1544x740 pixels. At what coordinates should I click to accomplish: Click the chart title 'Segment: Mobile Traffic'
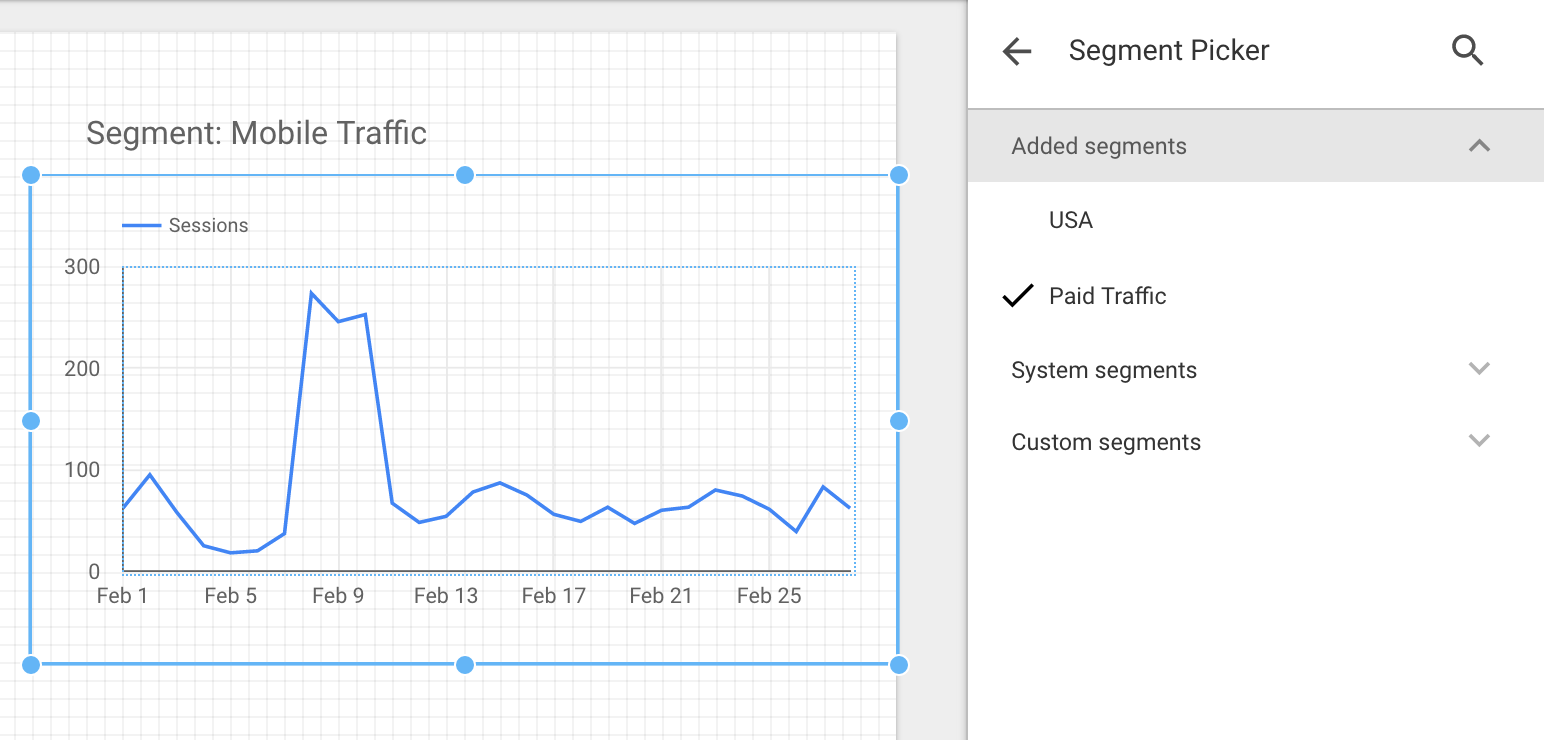tap(256, 133)
